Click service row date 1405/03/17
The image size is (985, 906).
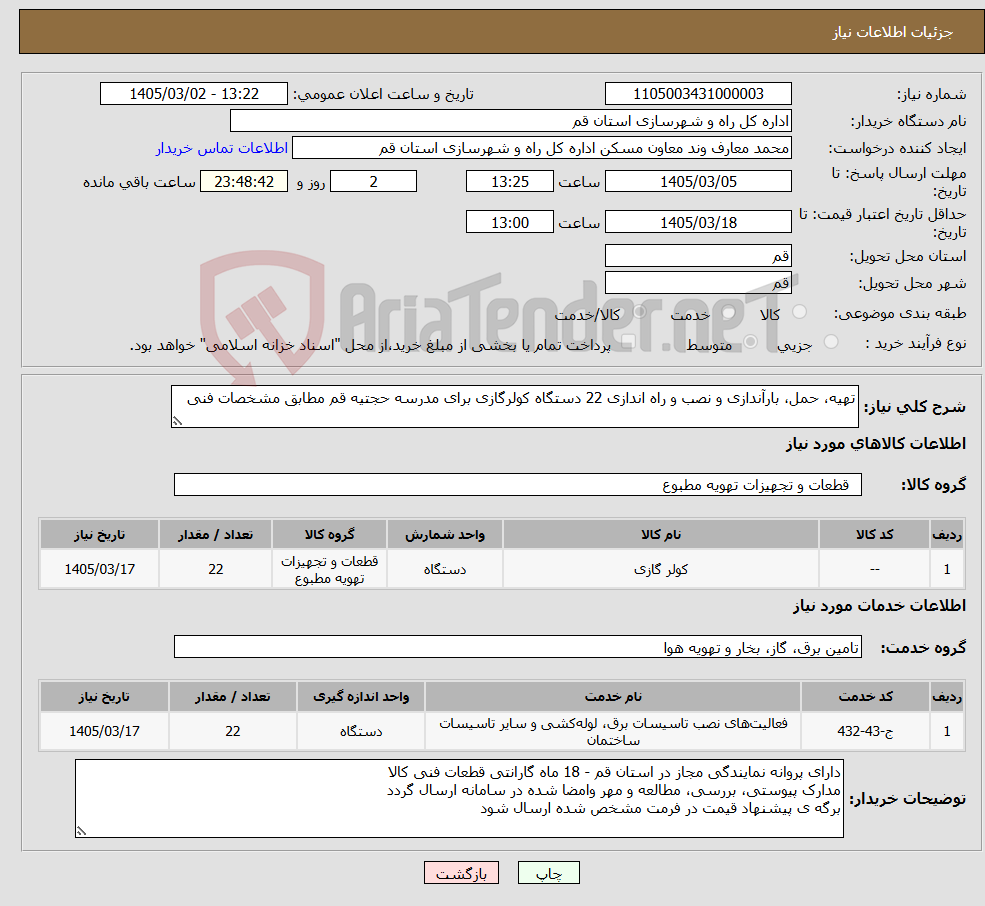point(104,731)
